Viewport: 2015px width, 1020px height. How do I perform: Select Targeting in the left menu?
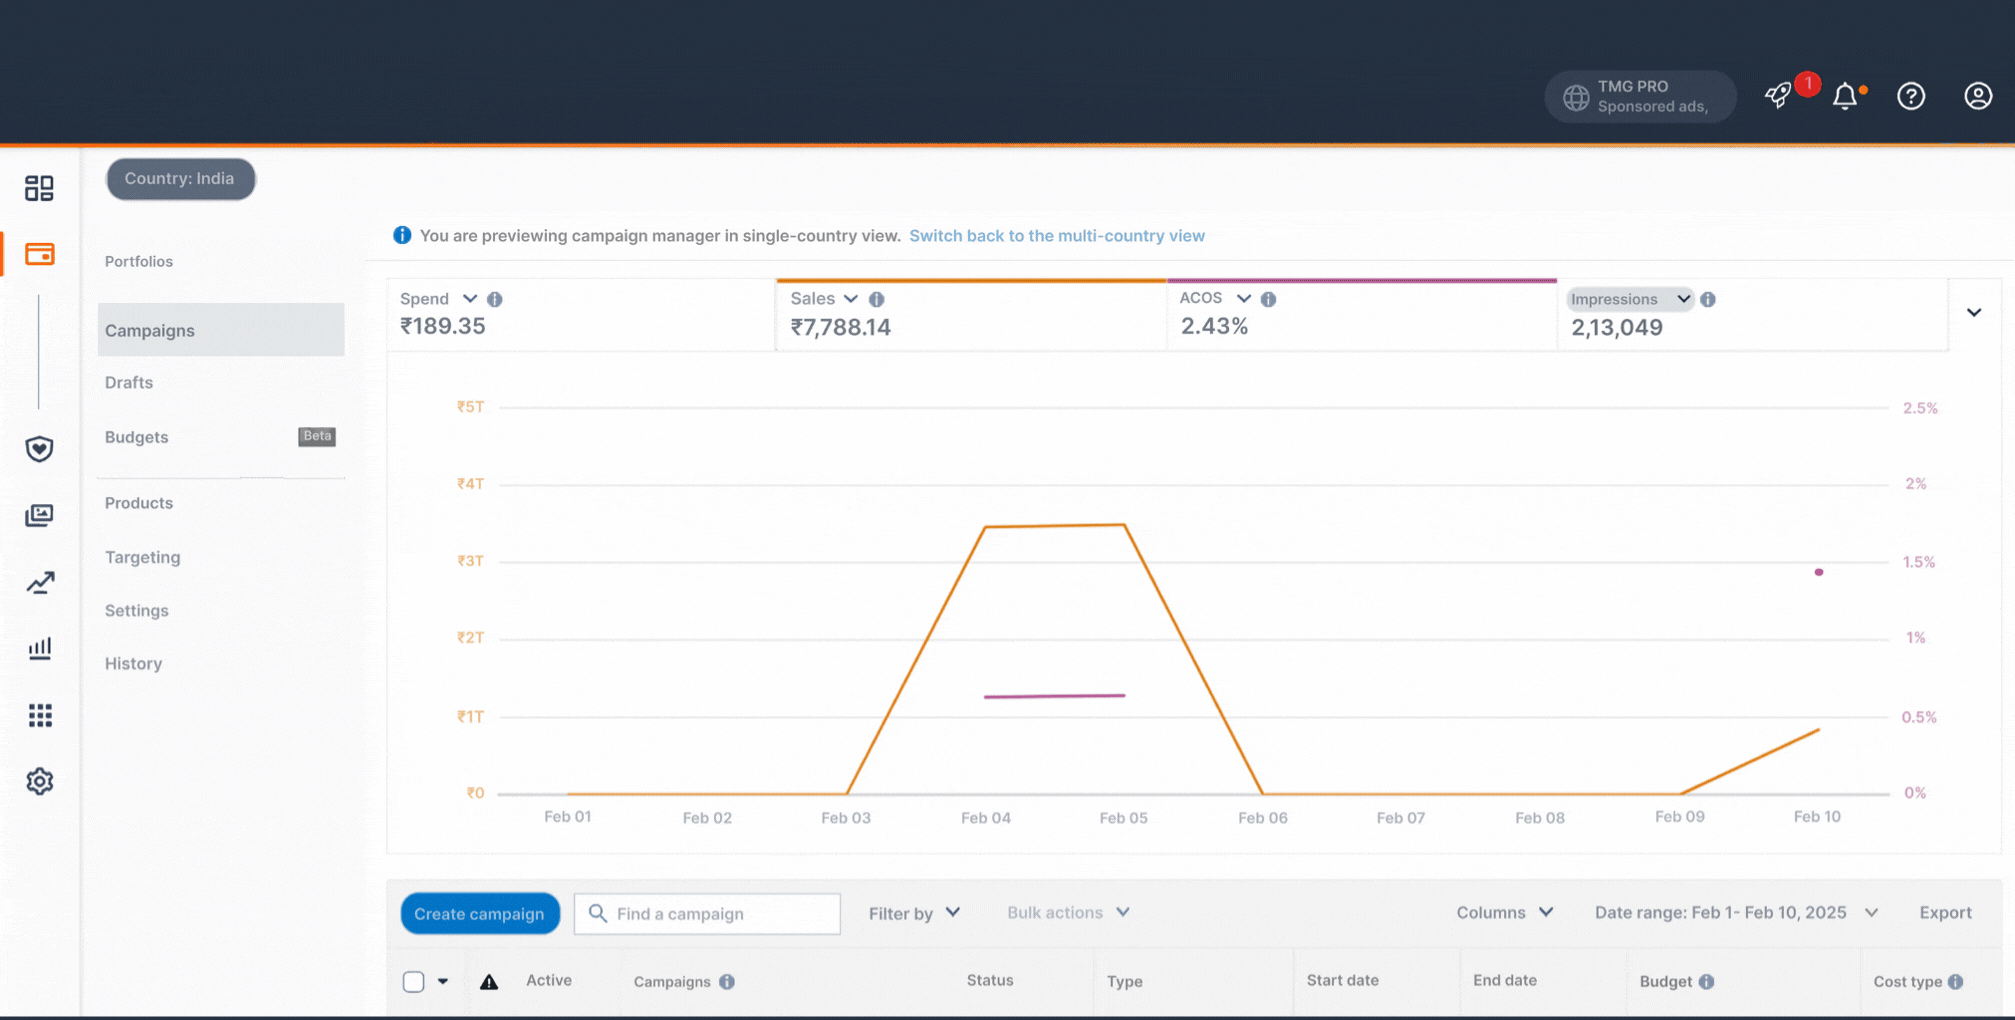(x=143, y=557)
